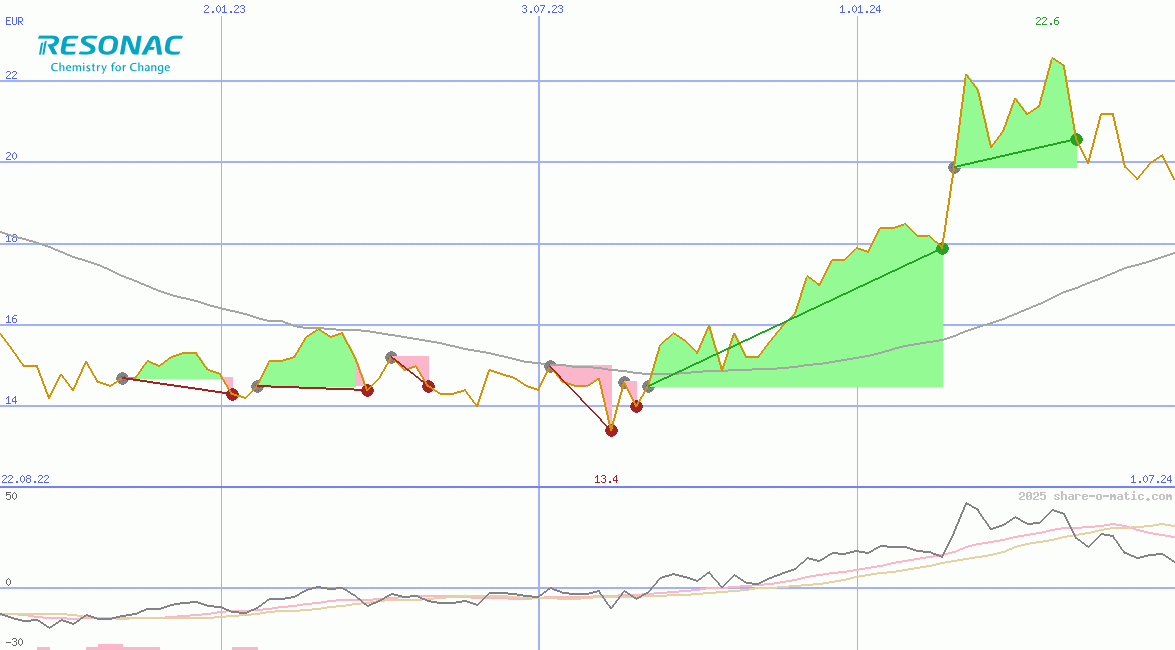The image size is (1175, 650).
Task: Click the 14 price axis label
Action: (11, 400)
